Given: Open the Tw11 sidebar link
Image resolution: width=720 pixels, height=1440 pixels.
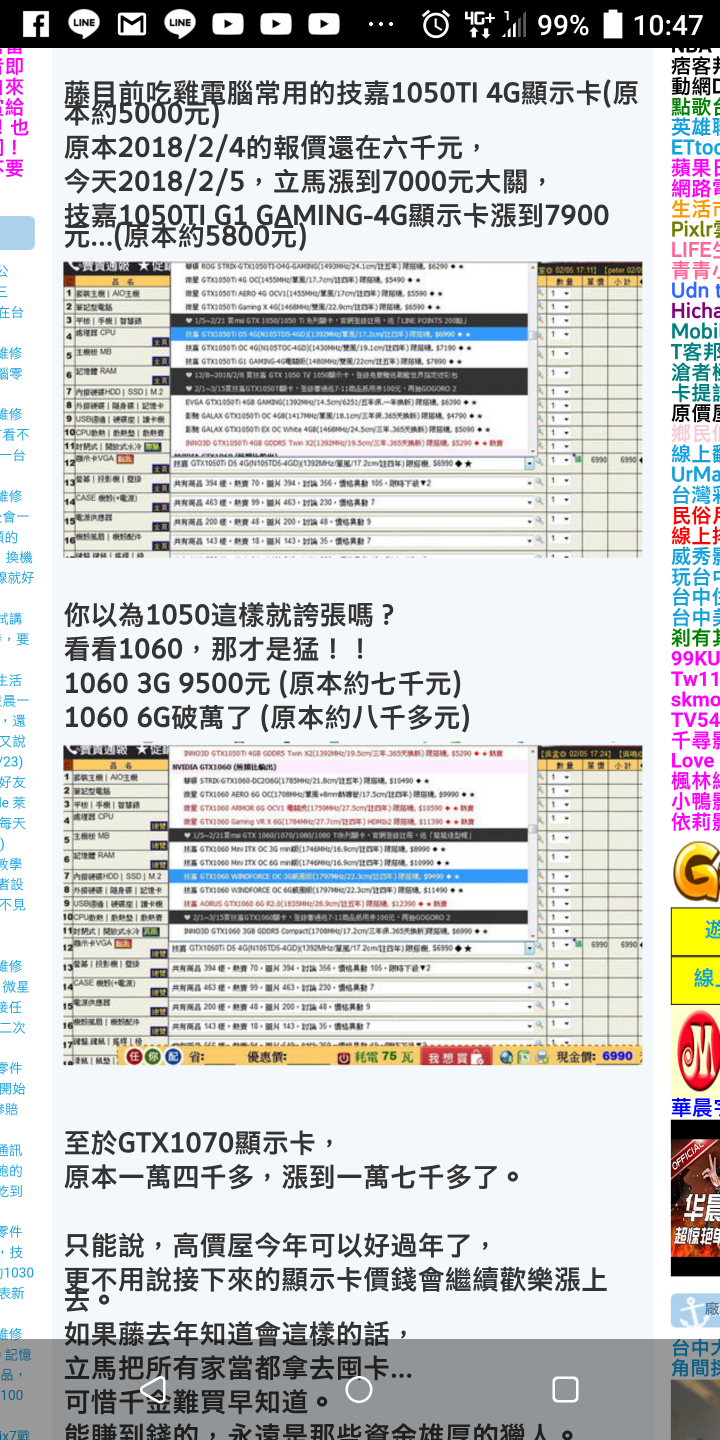Looking at the screenshot, I should coord(695,679).
